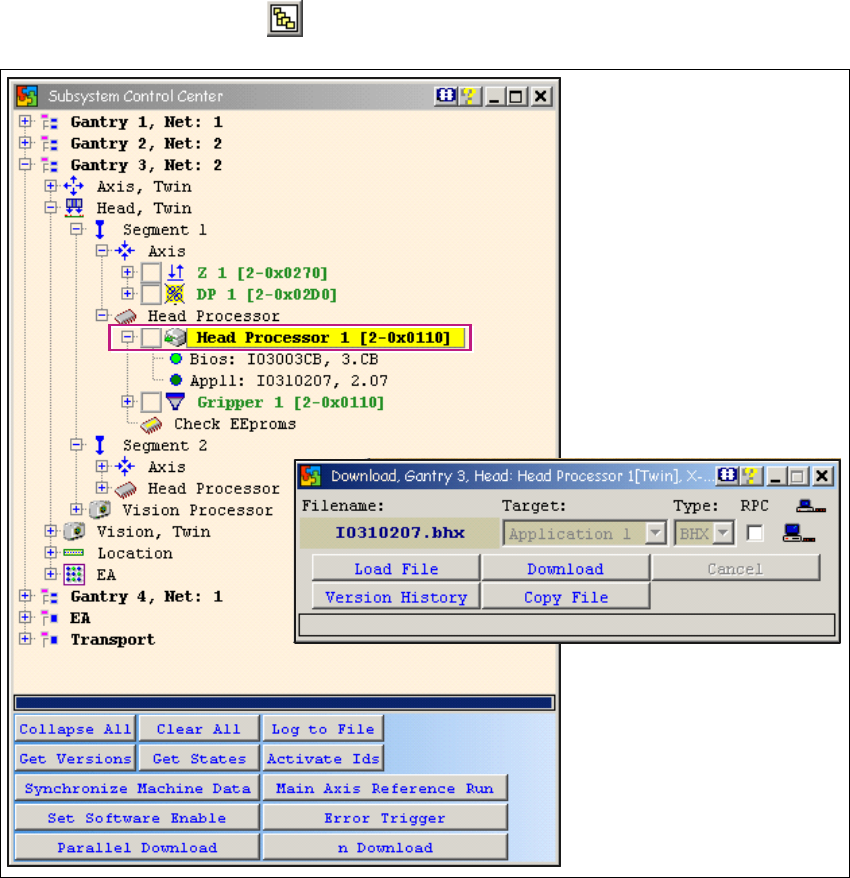Check the Head Processor 1 checkbox
Screen dimensions: 850x878
[x=151, y=337]
